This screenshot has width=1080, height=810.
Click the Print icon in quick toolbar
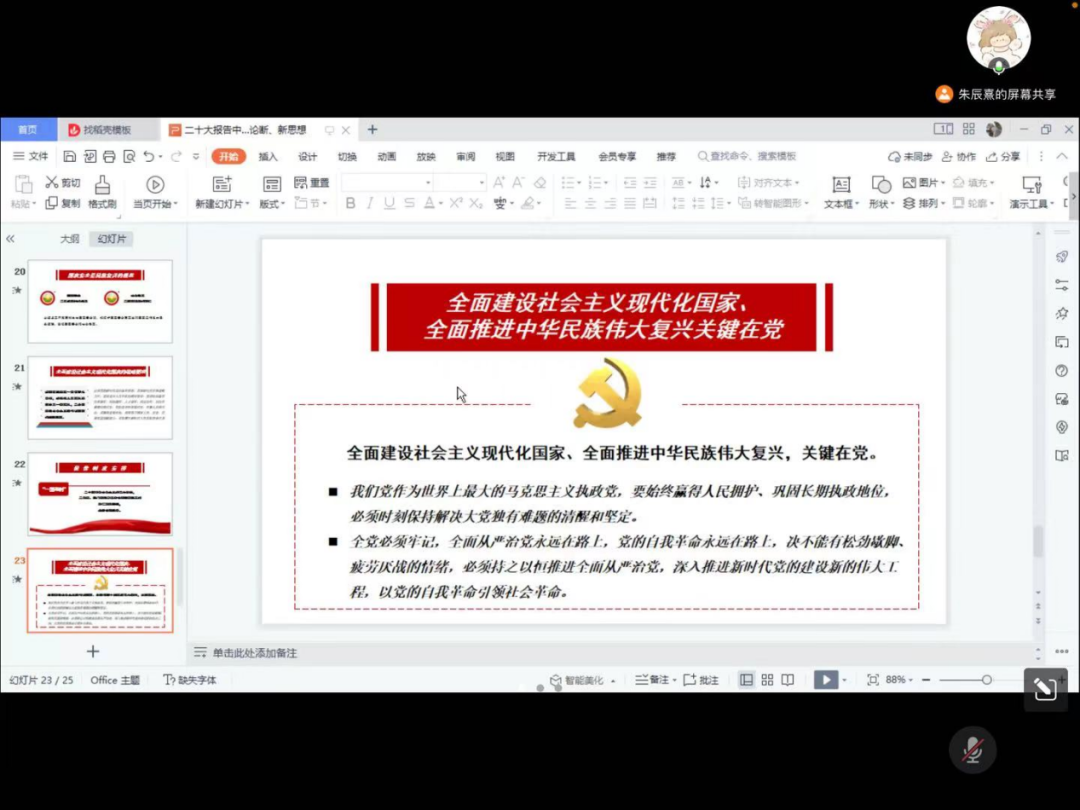[109, 156]
